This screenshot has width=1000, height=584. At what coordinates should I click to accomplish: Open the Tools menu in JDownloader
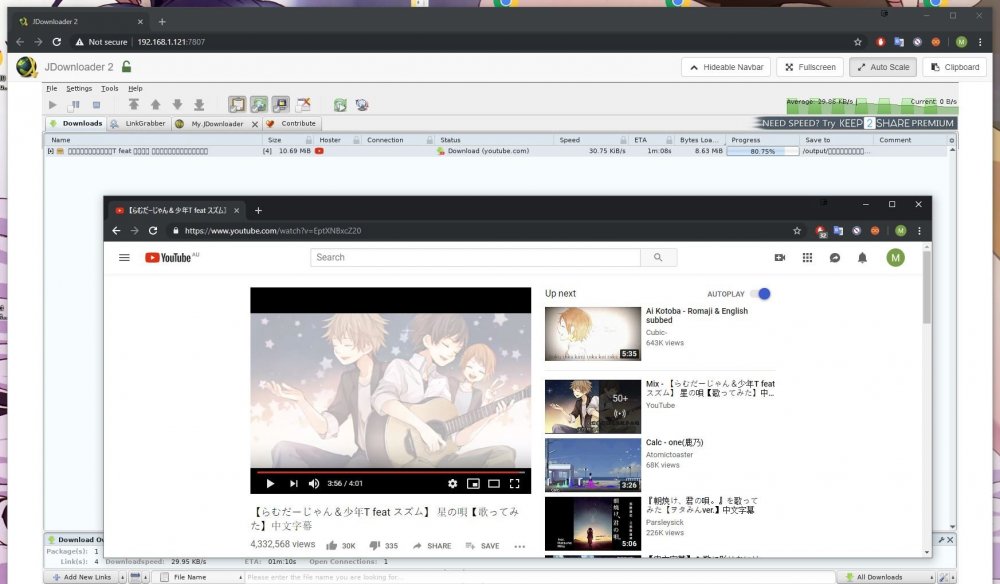tap(110, 89)
